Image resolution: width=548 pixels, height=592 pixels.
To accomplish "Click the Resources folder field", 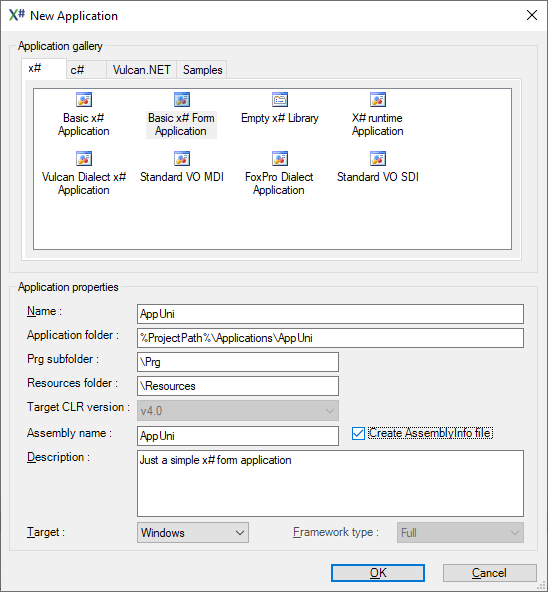I will (x=238, y=386).
